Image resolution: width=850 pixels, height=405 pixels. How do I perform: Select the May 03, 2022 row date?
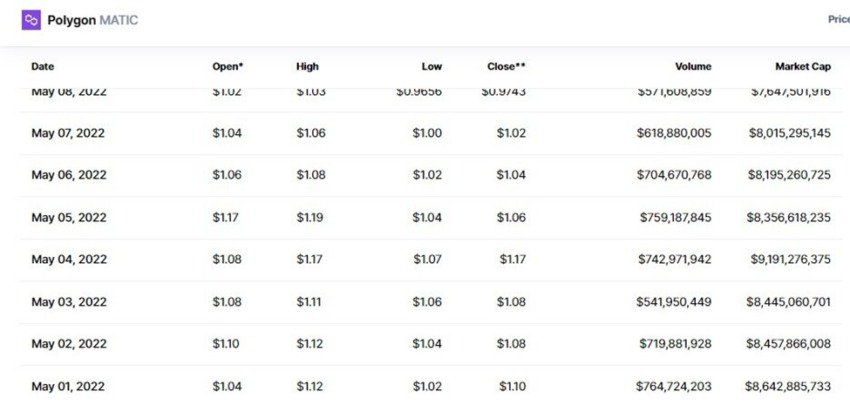coord(69,301)
